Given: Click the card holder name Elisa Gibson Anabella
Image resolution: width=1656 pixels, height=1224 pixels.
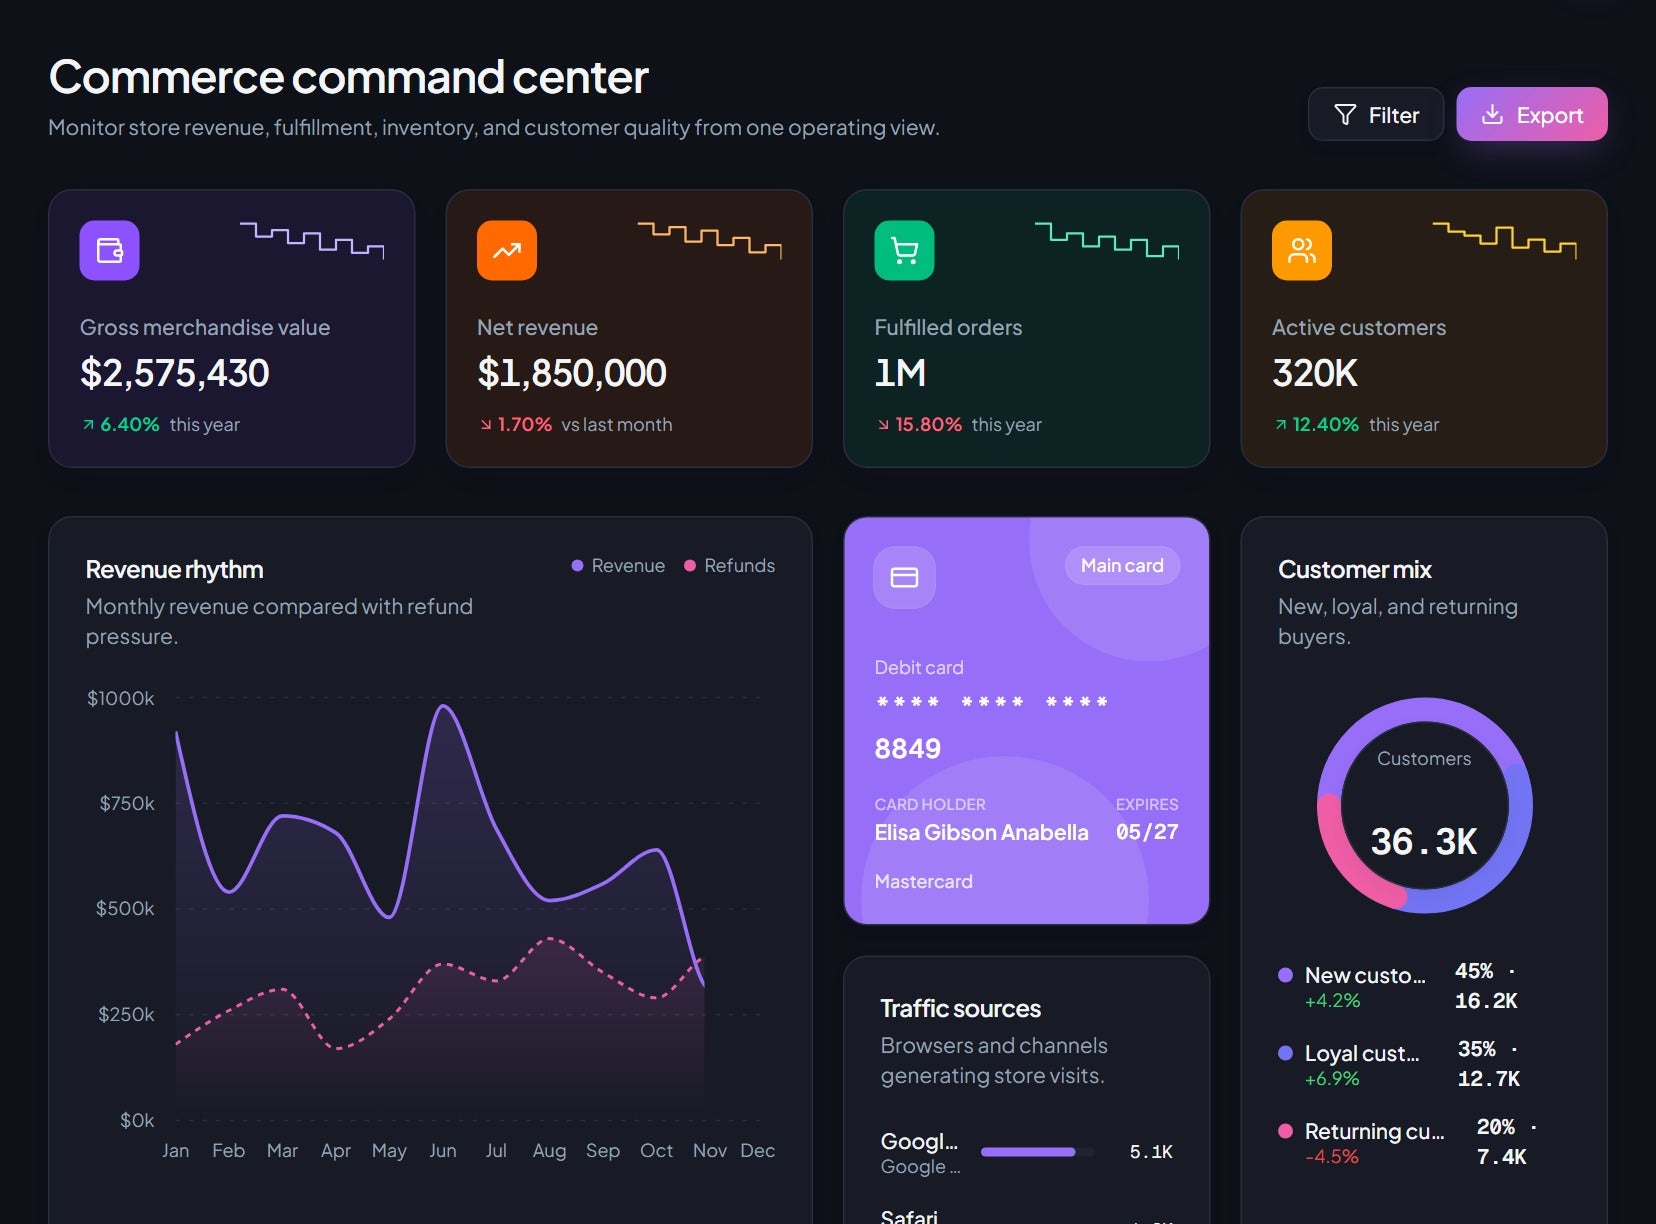Looking at the screenshot, I should [981, 833].
